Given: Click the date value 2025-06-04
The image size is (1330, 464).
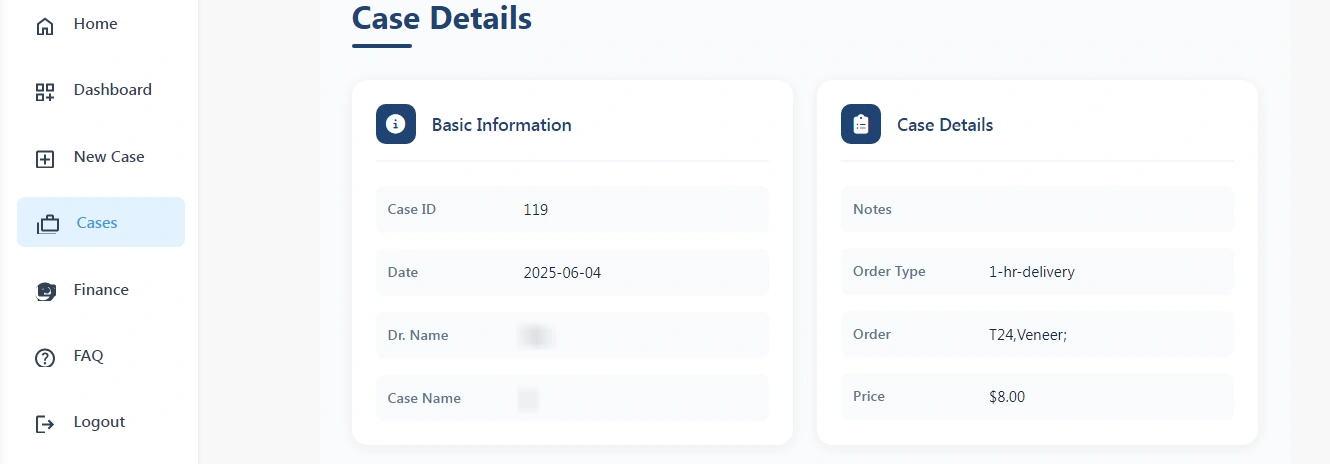Looking at the screenshot, I should (562, 272).
